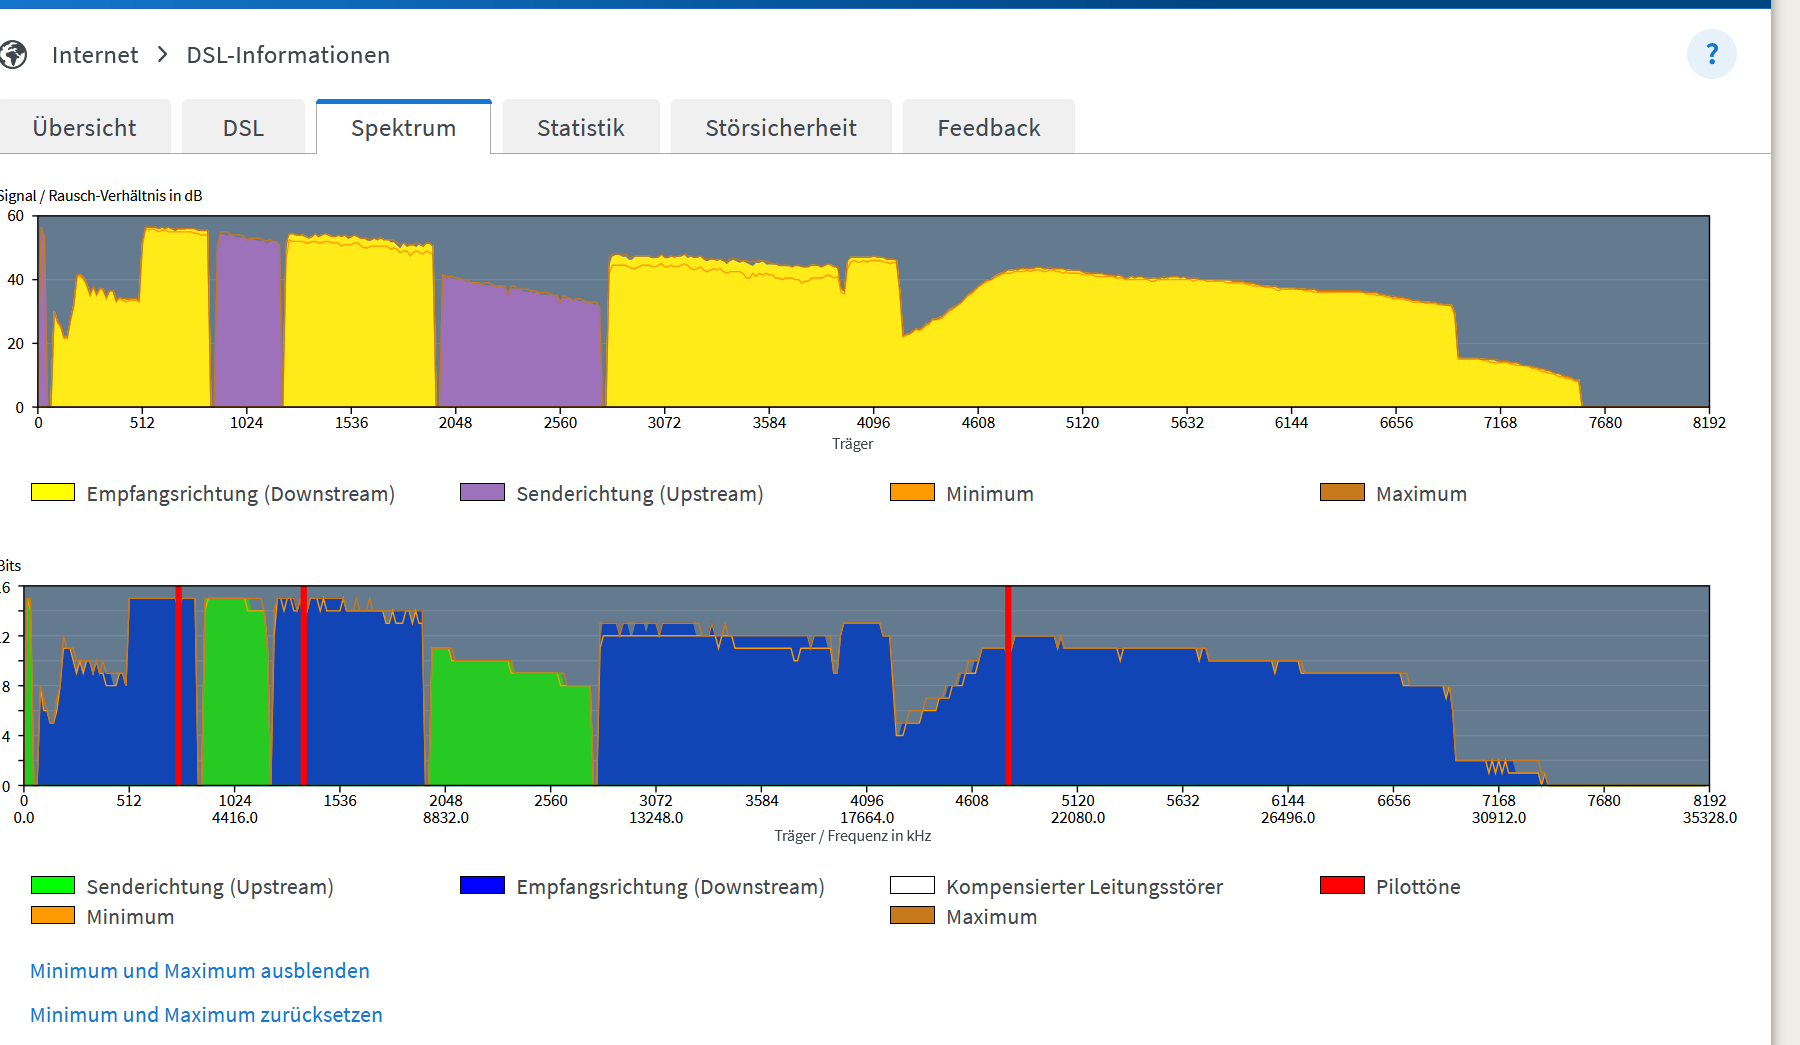The image size is (1800, 1045).
Task: Open the help question mark icon
Action: tap(1711, 54)
